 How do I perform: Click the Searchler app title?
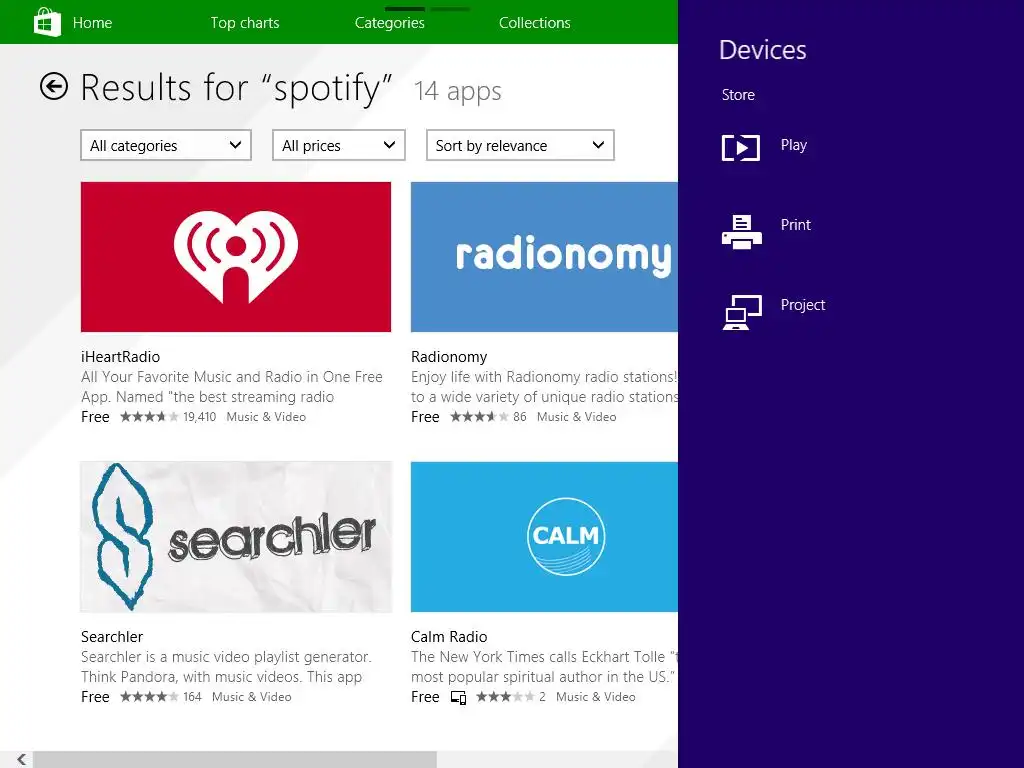[x=112, y=637]
